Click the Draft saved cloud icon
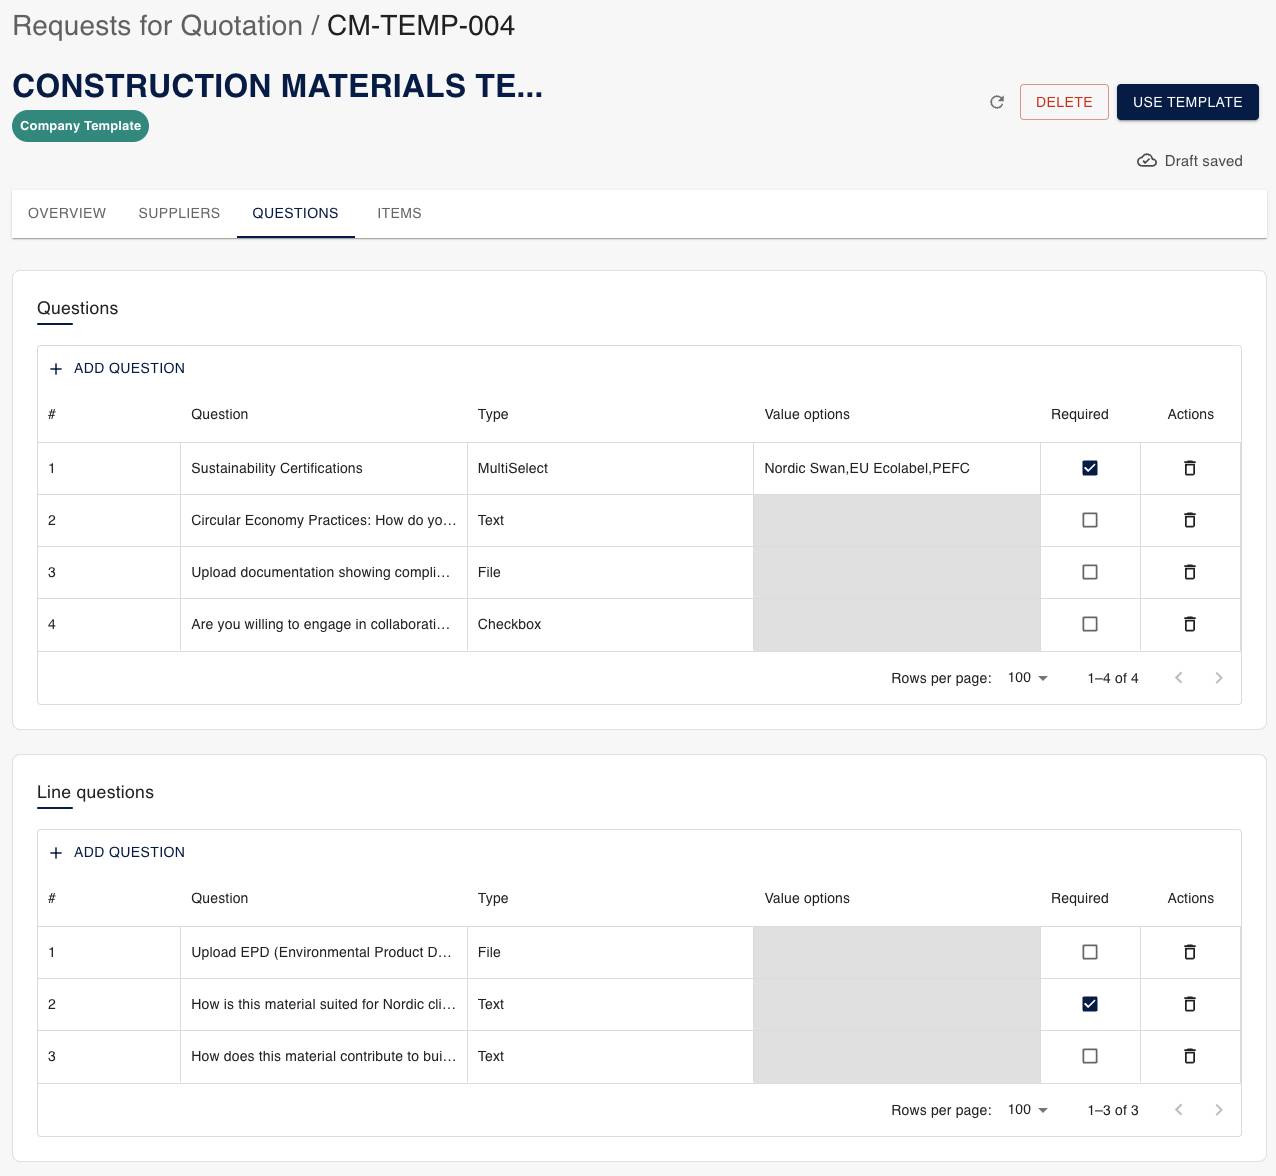The width and height of the screenshot is (1276, 1176). coord(1147,161)
